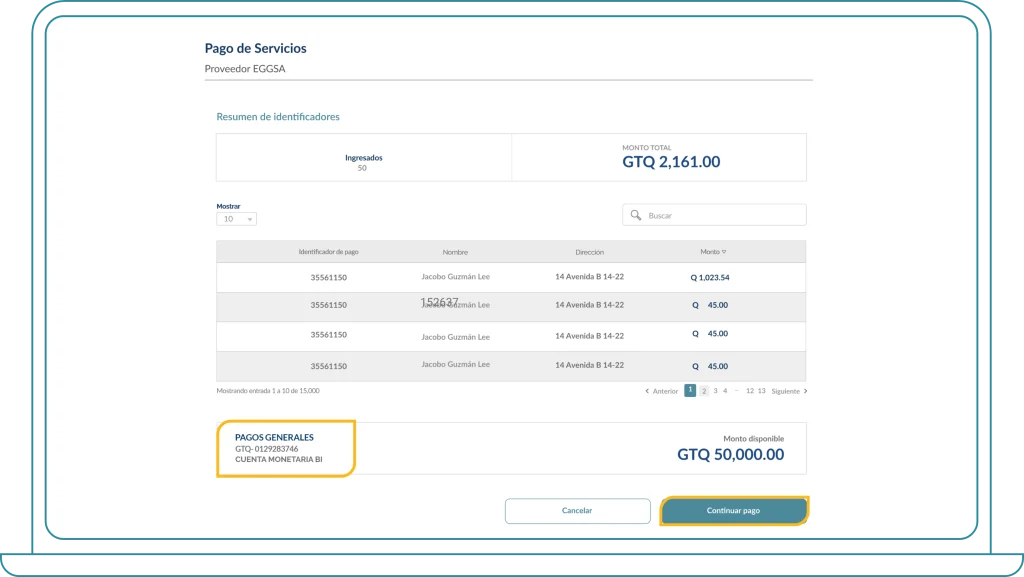The width and height of the screenshot is (1024, 577).
Task: Click the Anterior left chevron
Action: [647, 391]
